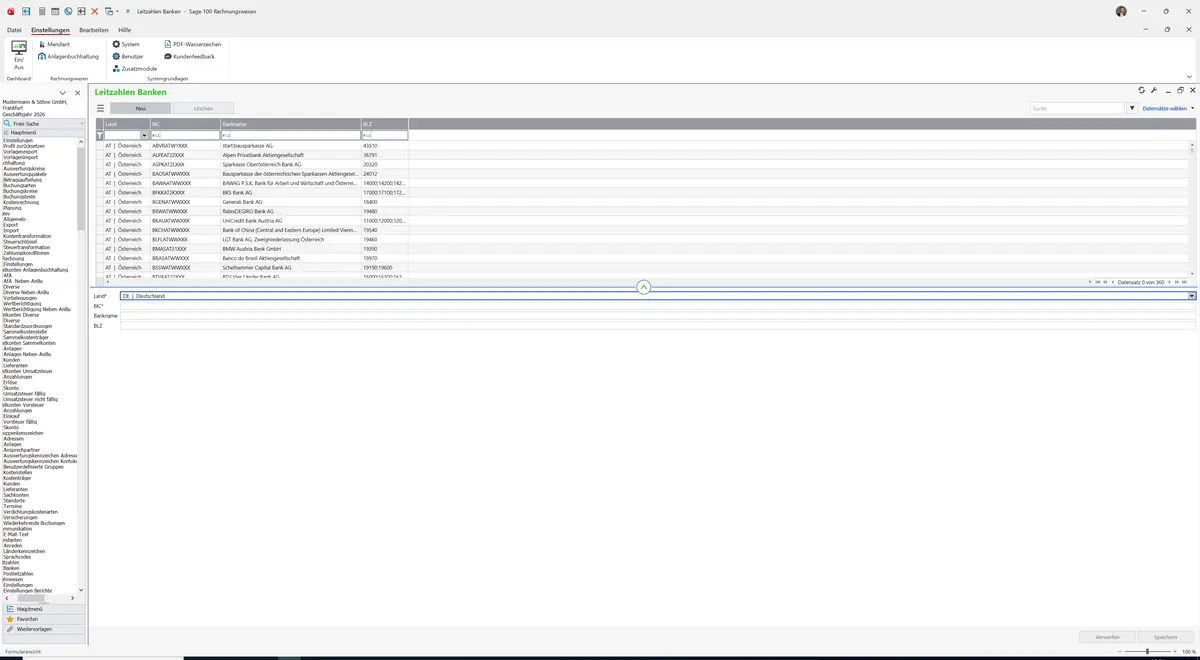The image size is (1200, 660).
Task: Sort by the Bankname column header
Action: (x=290, y=123)
